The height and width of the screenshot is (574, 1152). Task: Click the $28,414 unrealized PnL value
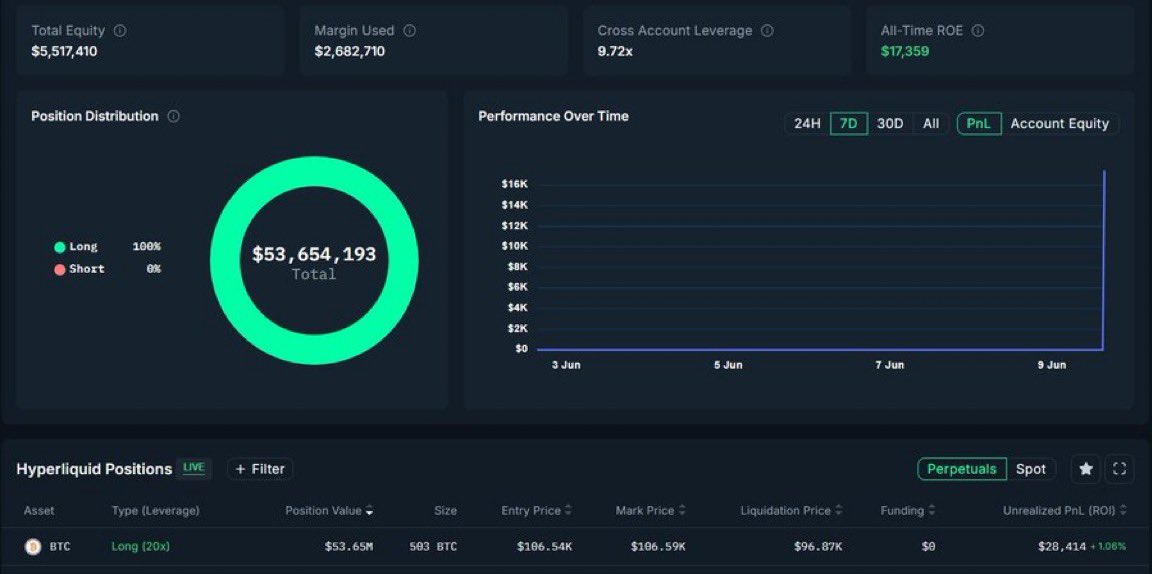point(1062,547)
